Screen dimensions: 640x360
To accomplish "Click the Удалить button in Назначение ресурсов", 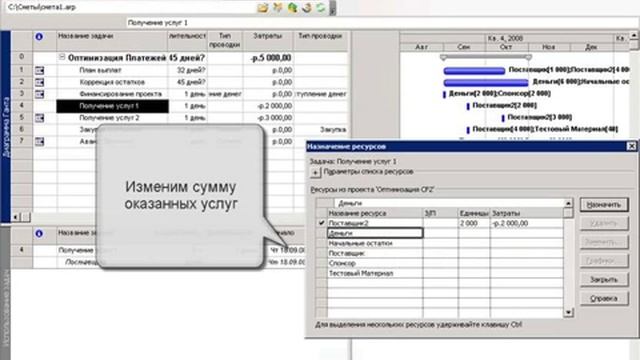I will click(604, 223).
